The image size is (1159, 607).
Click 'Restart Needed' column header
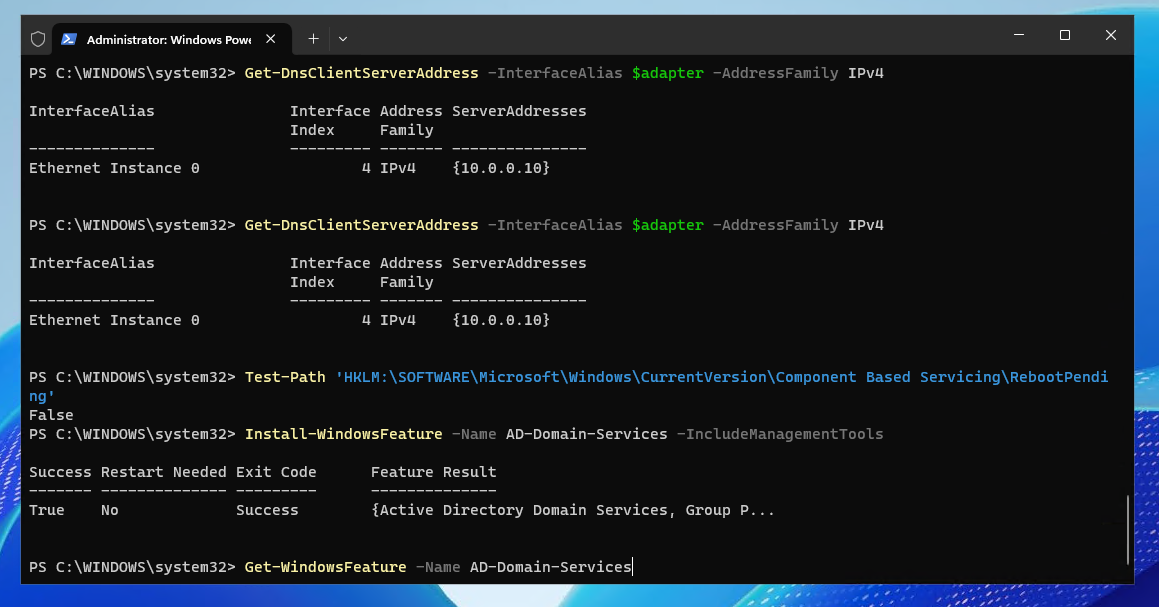(x=163, y=472)
